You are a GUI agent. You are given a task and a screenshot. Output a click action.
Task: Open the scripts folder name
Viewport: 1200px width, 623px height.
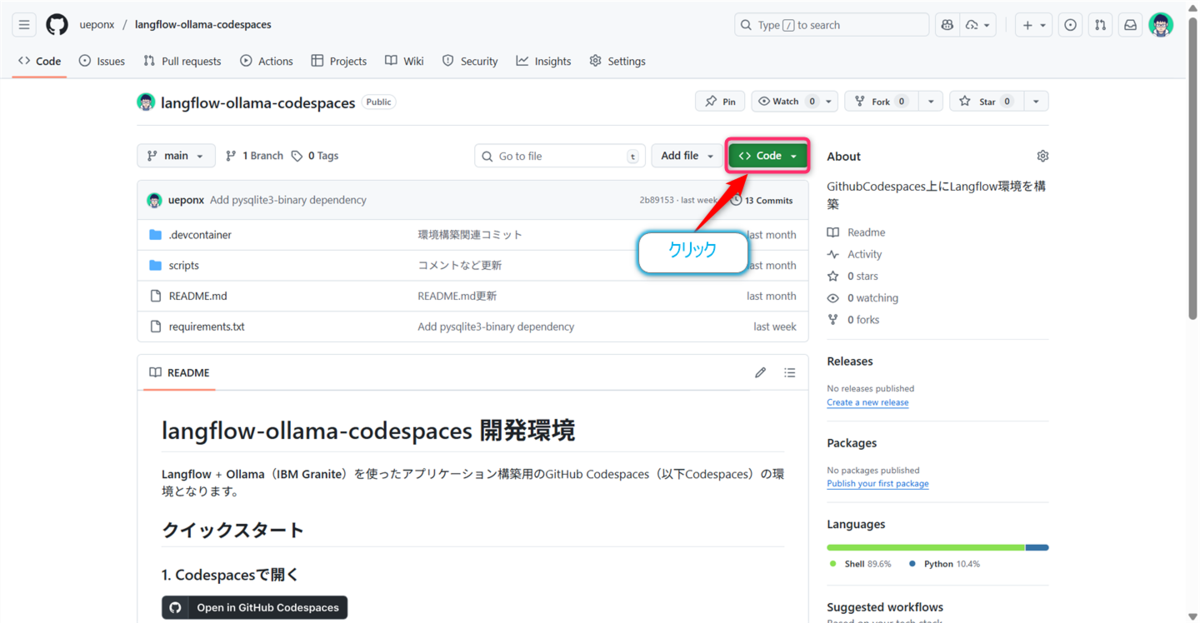point(184,266)
